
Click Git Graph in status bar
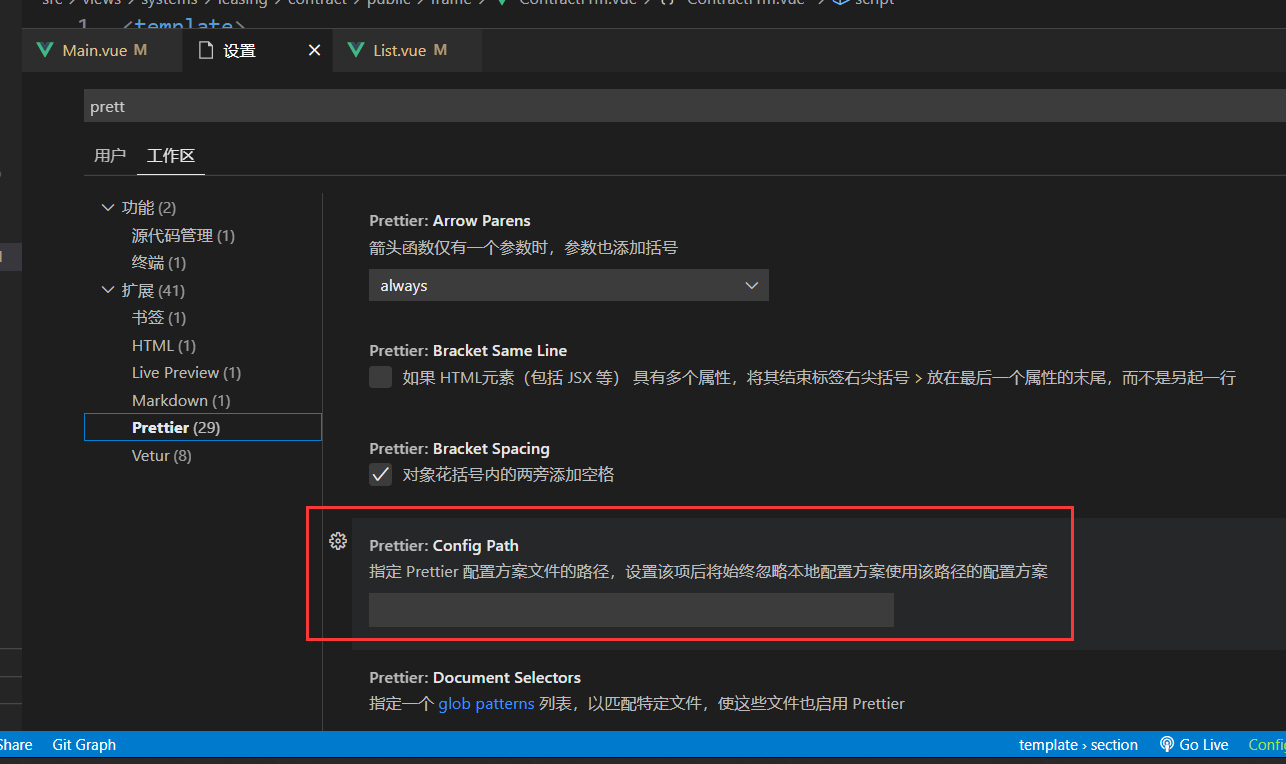tap(84, 745)
